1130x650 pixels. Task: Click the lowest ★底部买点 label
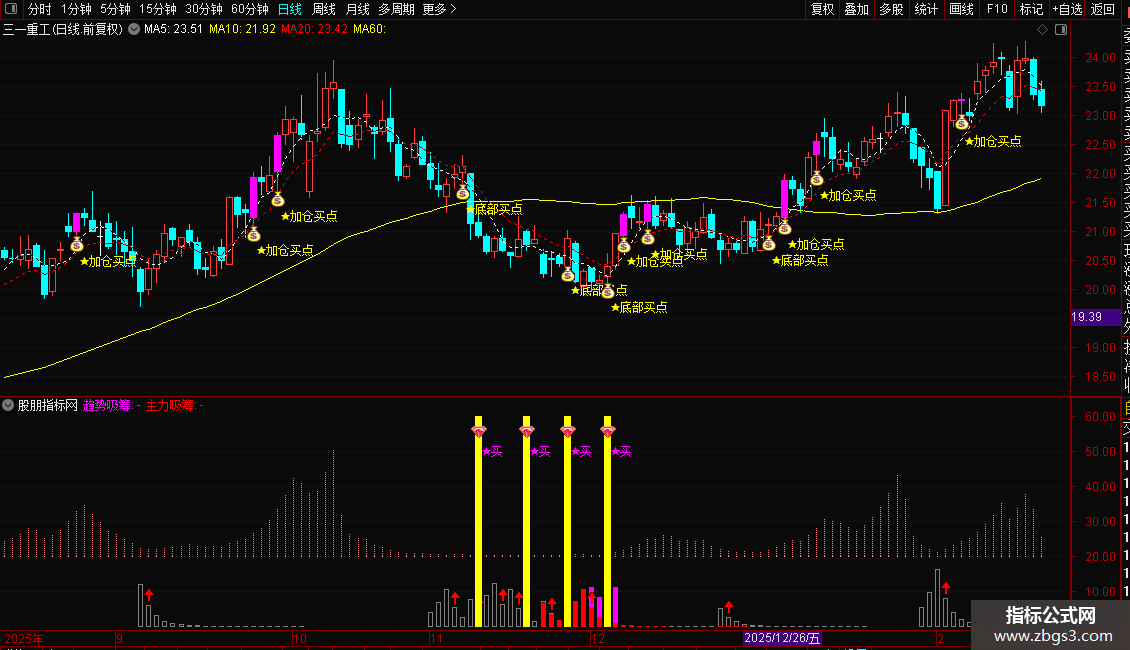click(639, 308)
